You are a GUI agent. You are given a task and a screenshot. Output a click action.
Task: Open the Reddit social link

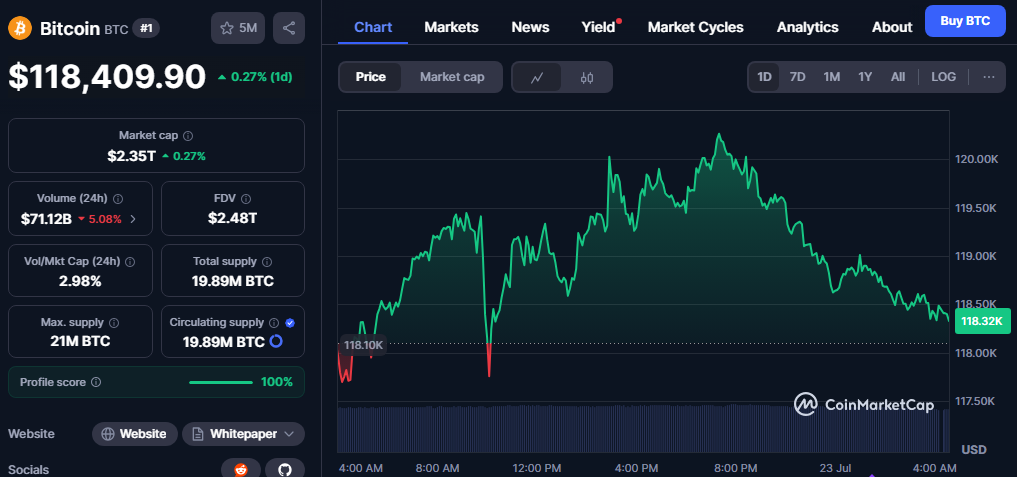click(x=241, y=469)
